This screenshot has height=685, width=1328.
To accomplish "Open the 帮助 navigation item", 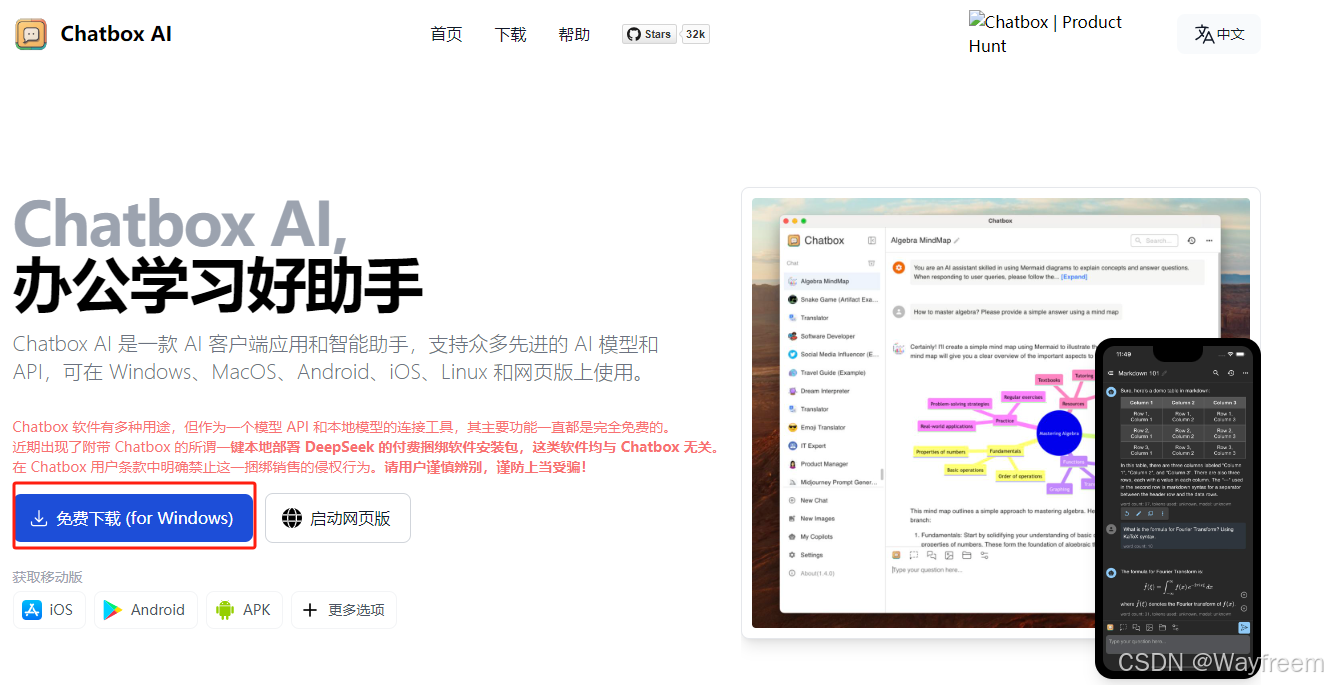I will pos(574,34).
